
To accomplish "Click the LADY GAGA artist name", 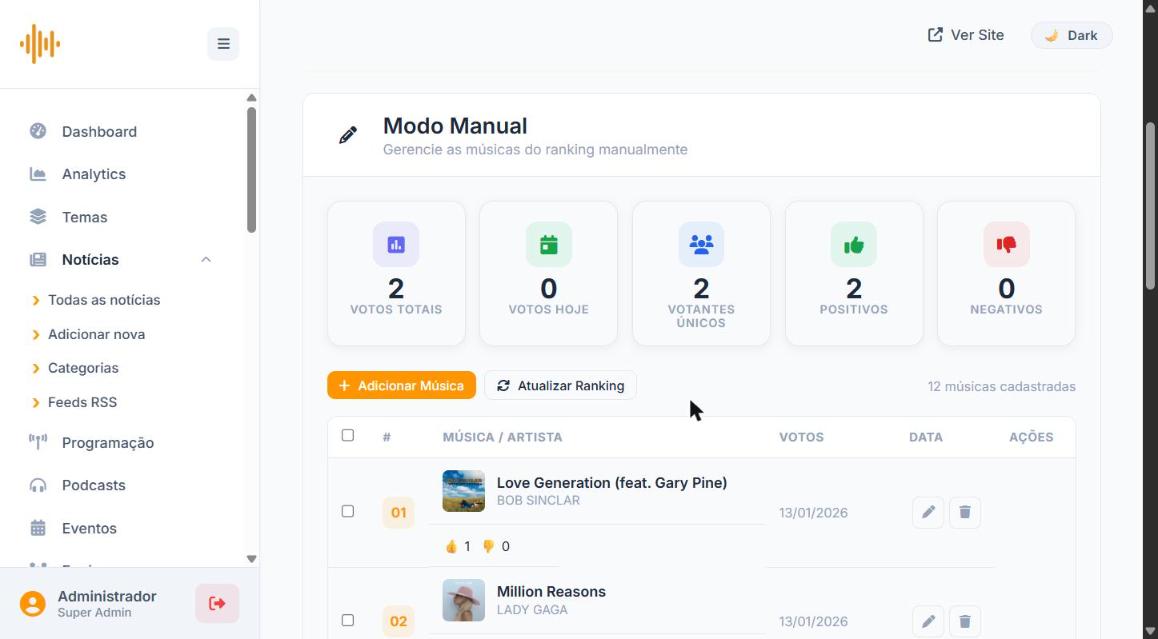I will 532,610.
